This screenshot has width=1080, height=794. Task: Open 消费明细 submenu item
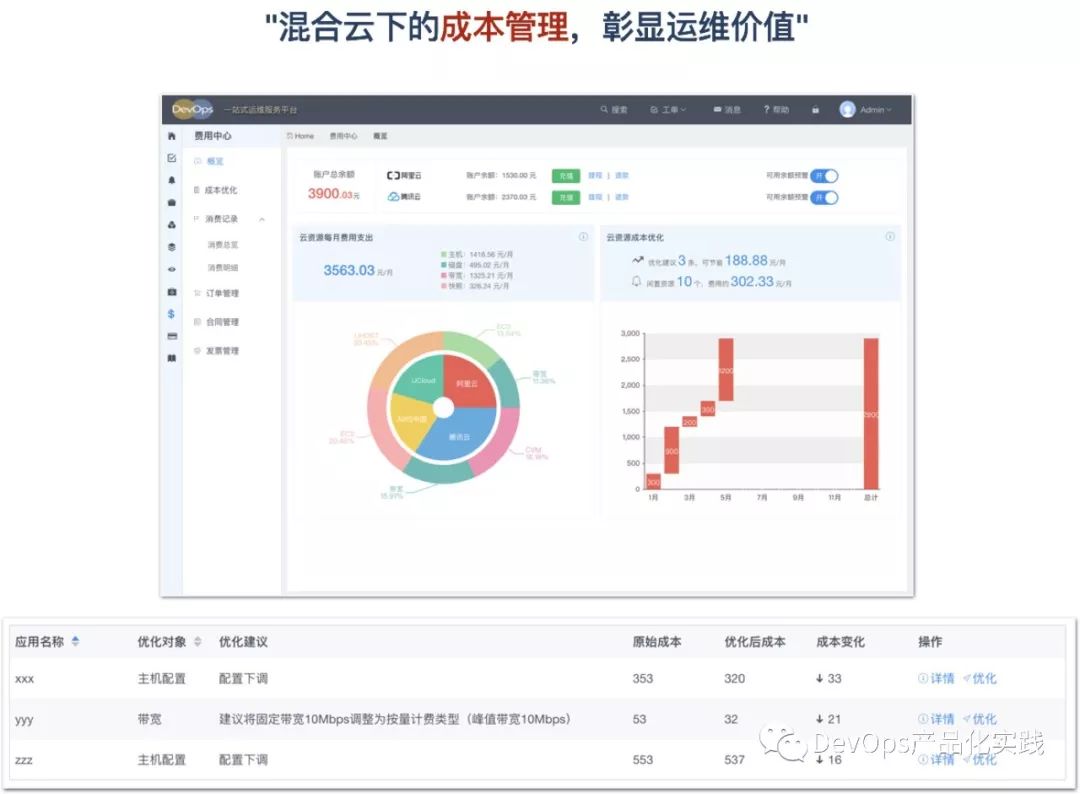click(223, 268)
